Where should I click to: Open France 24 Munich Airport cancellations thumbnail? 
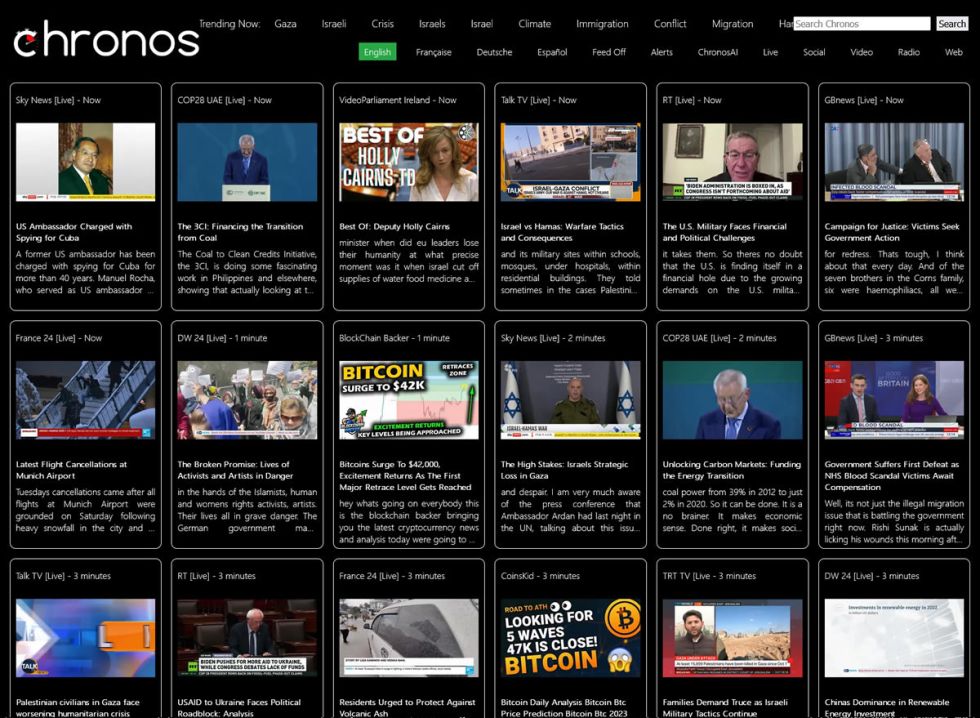(x=86, y=400)
